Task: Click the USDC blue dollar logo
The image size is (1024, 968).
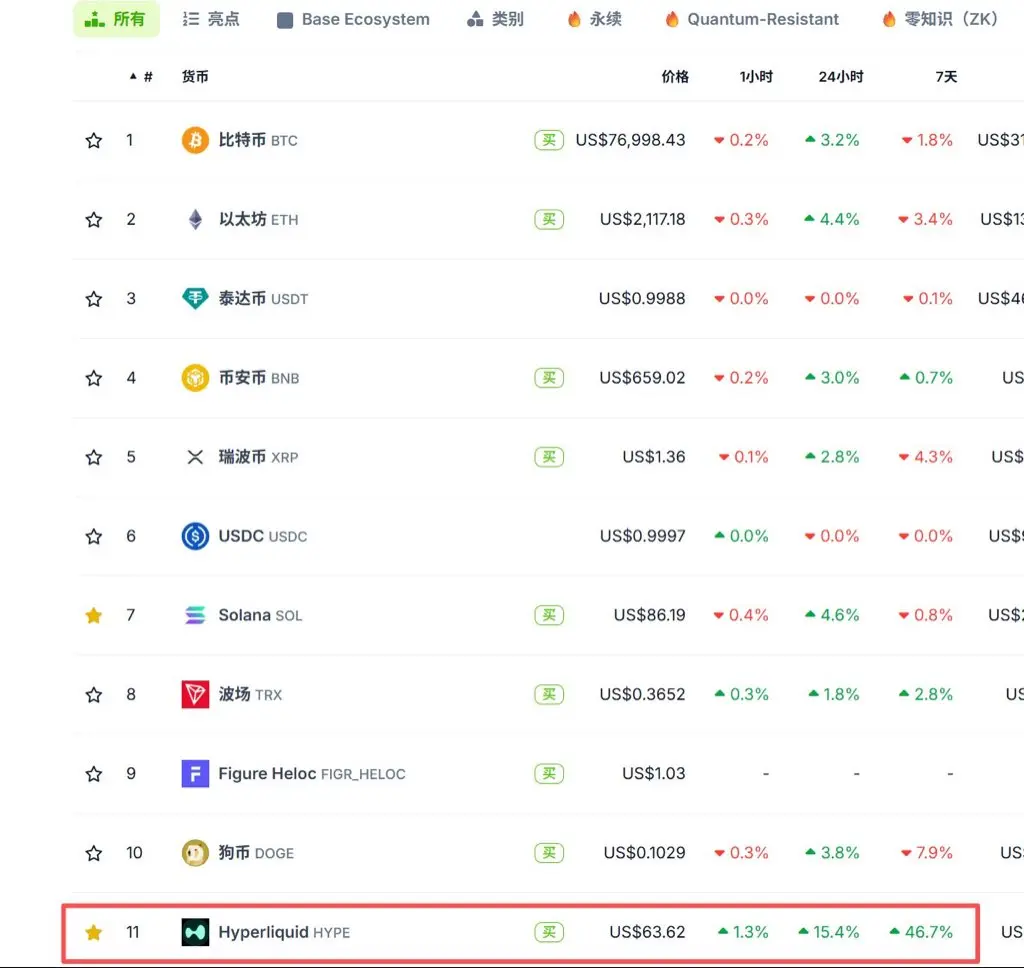Action: click(195, 536)
